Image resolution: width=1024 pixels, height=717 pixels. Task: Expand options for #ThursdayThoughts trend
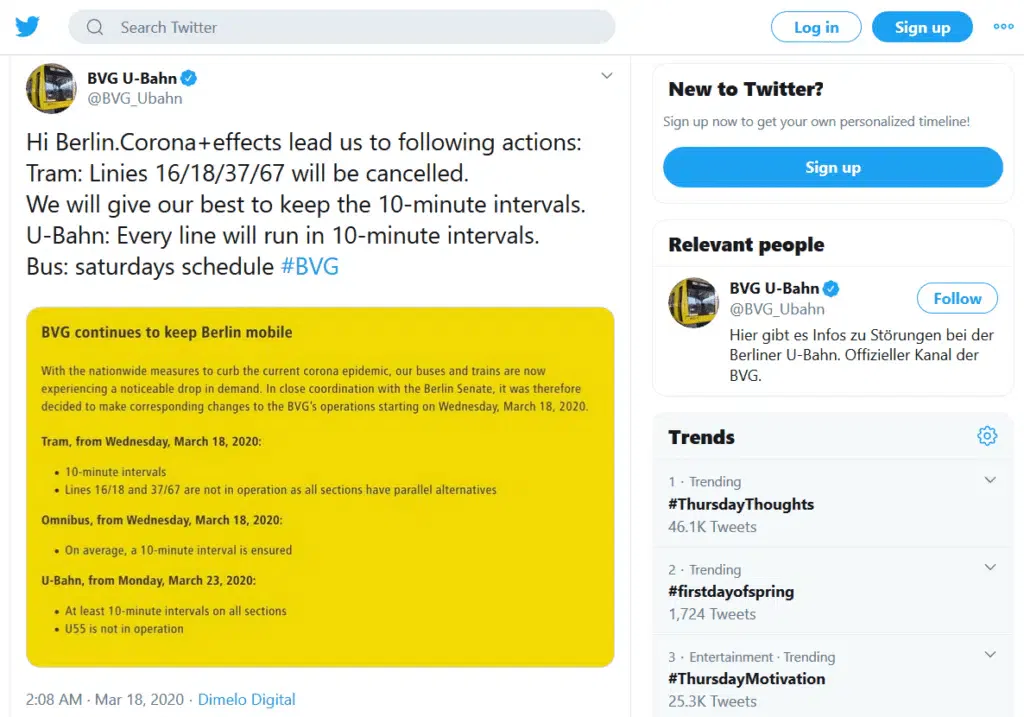tap(990, 480)
